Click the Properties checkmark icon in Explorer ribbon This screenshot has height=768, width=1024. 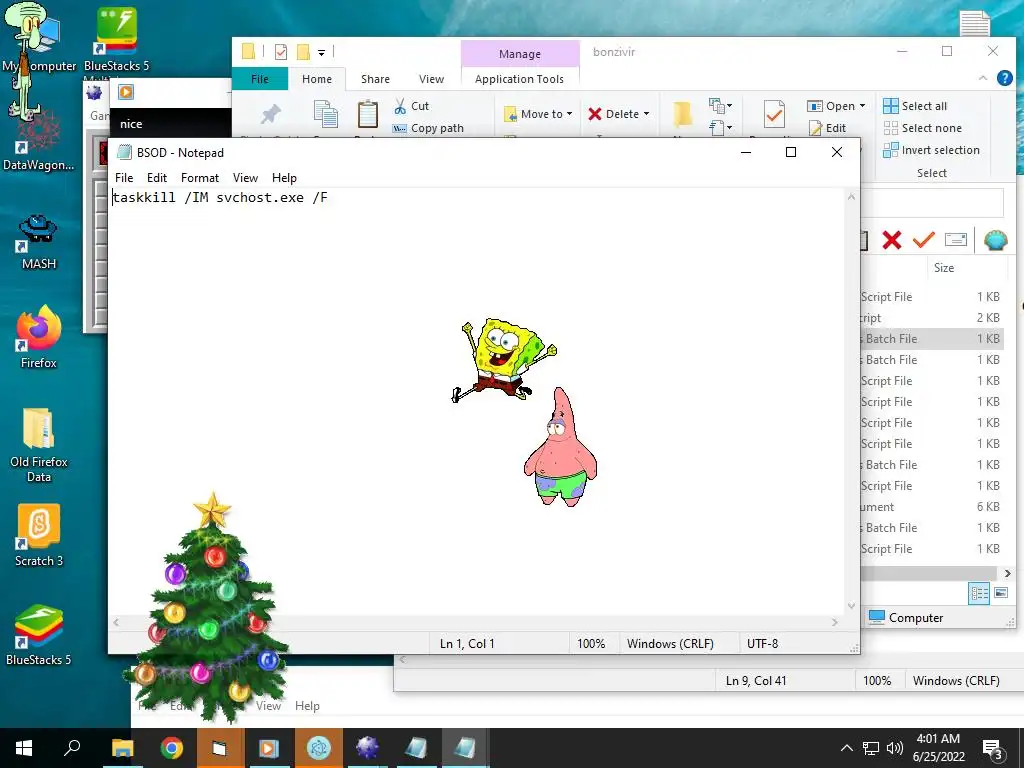click(x=774, y=114)
